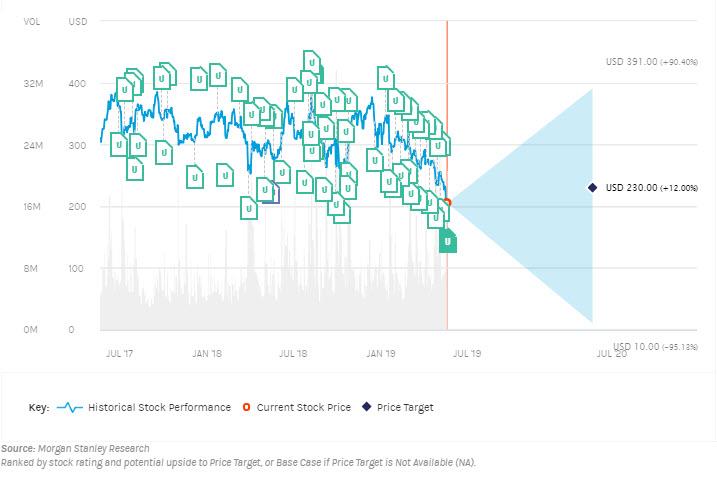Select the topmost report icon above JUL '18
Viewport: 717px width, 488px height.
311,62
